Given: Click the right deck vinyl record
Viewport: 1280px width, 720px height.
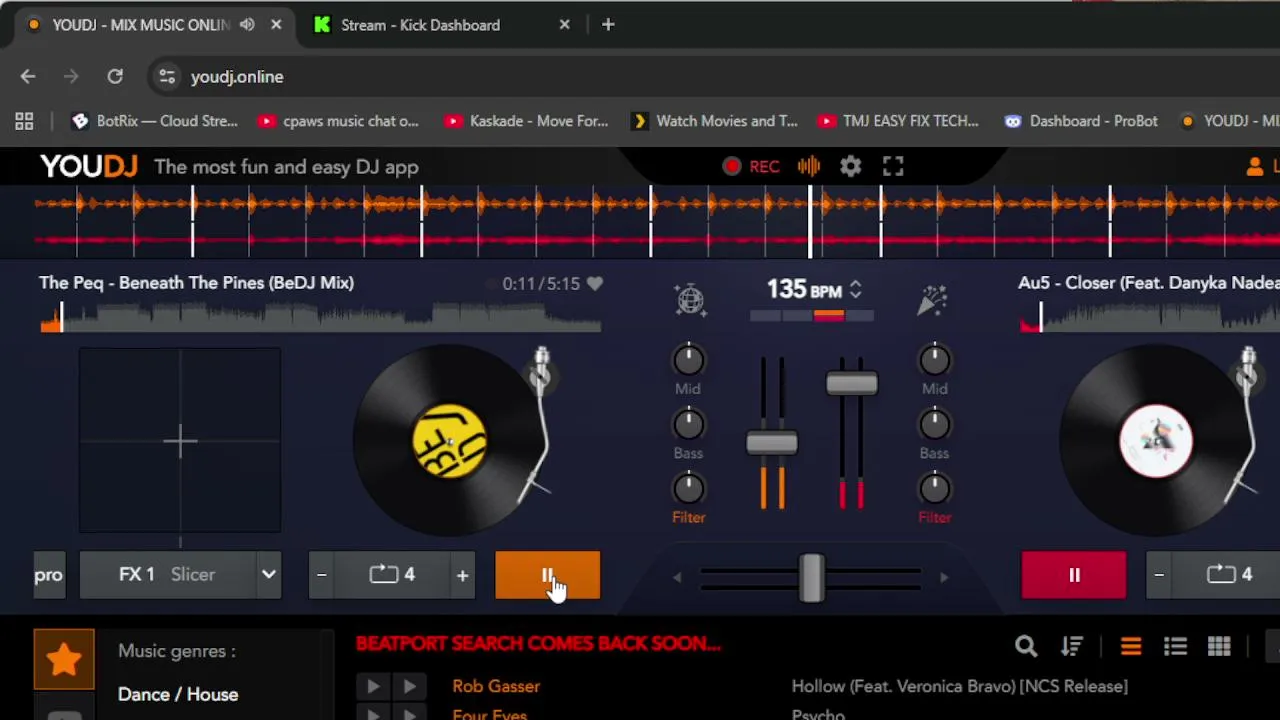Looking at the screenshot, I should coord(1155,441).
